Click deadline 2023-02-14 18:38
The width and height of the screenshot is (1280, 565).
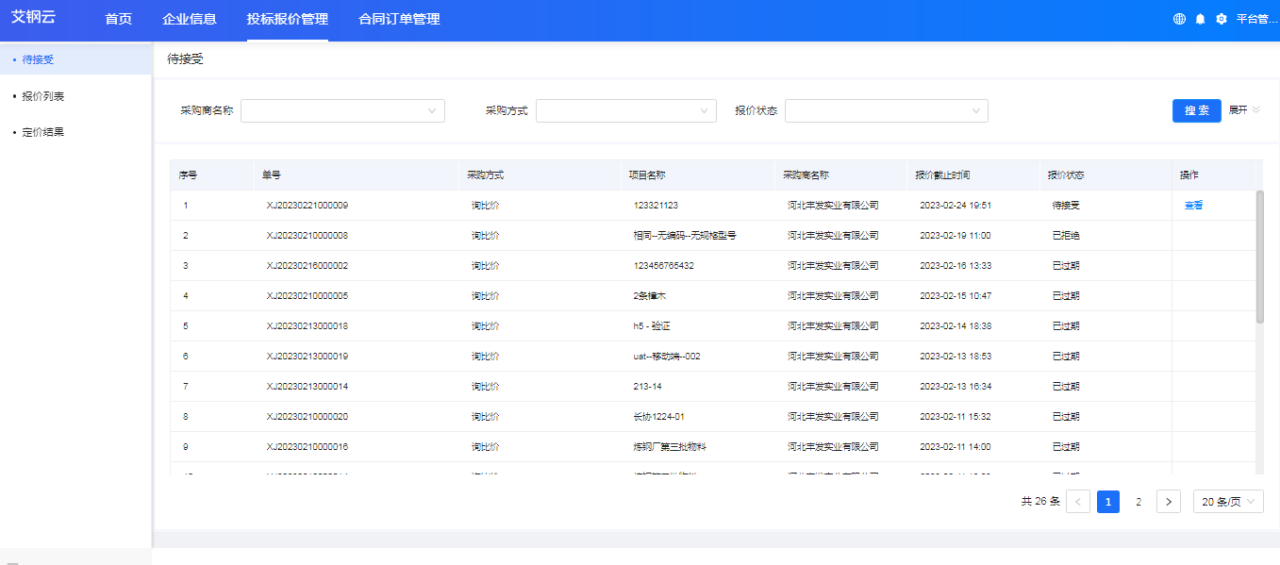955,326
